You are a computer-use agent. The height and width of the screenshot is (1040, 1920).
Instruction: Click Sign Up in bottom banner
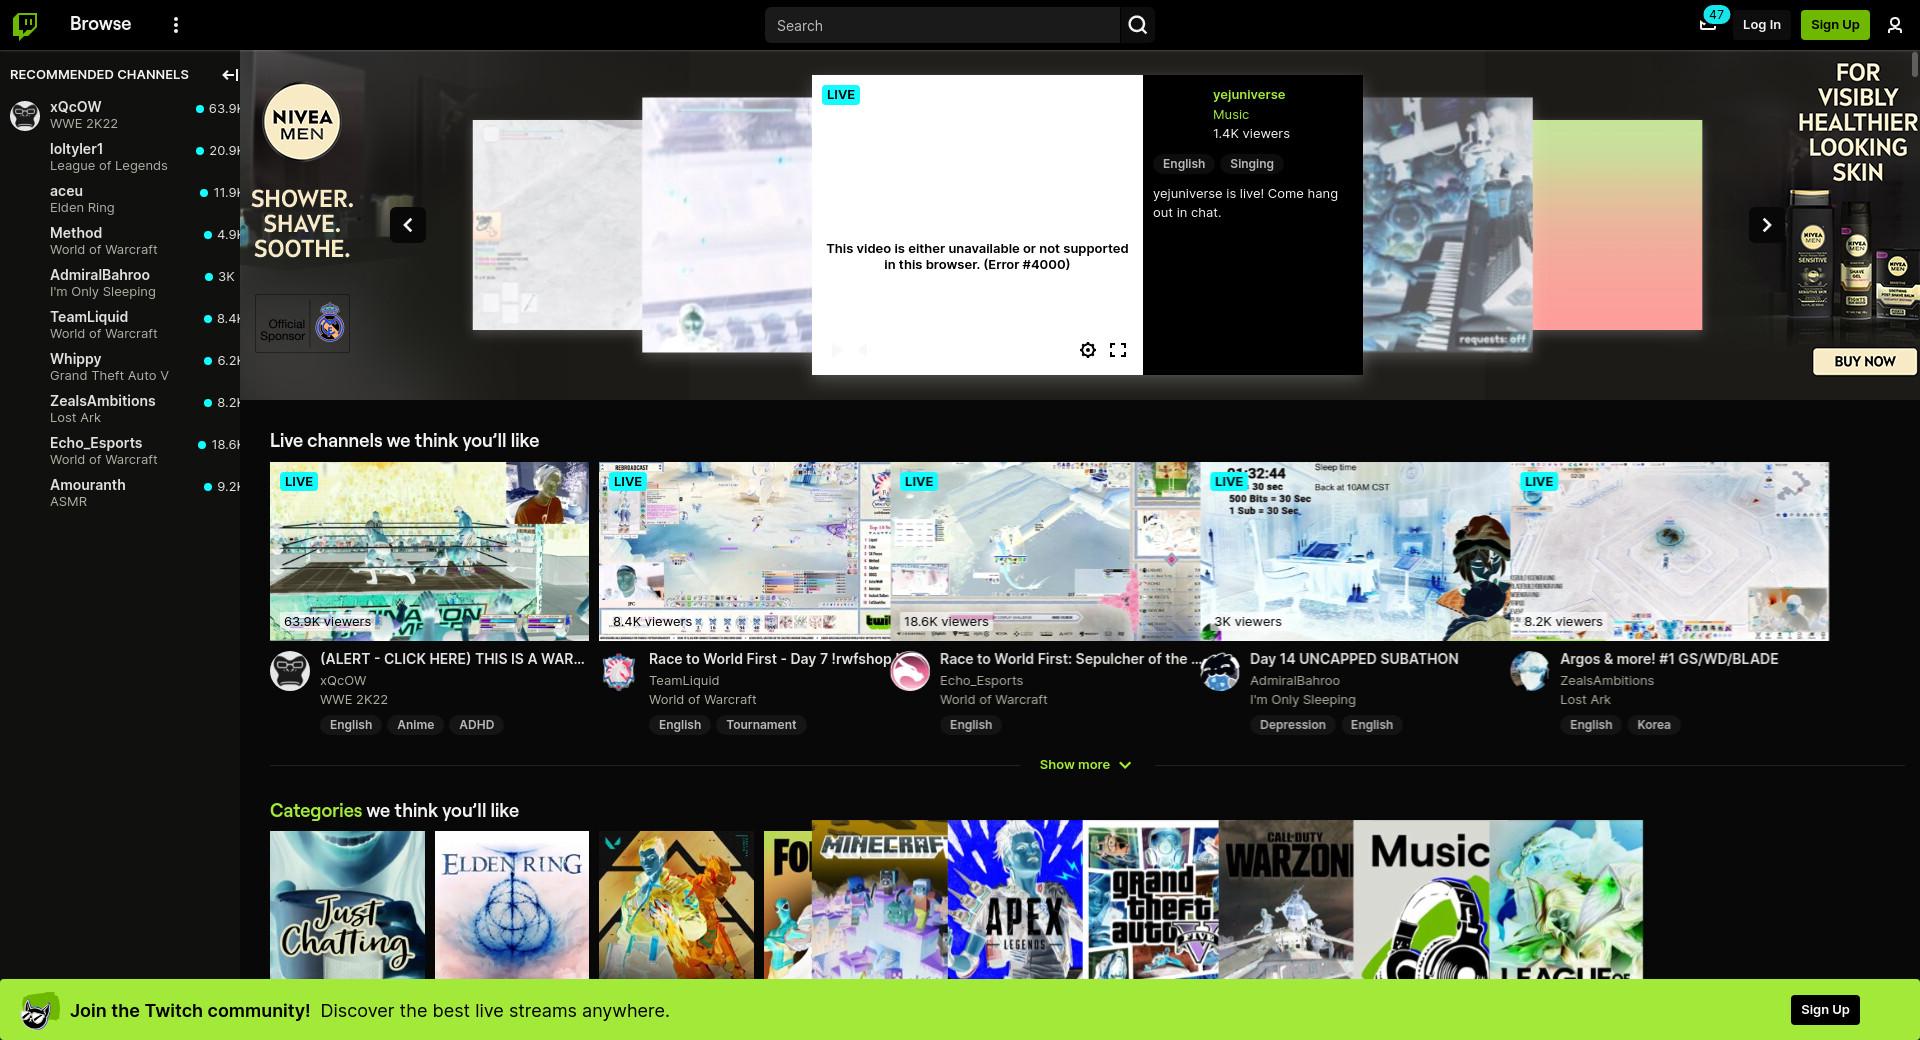[1825, 1010]
